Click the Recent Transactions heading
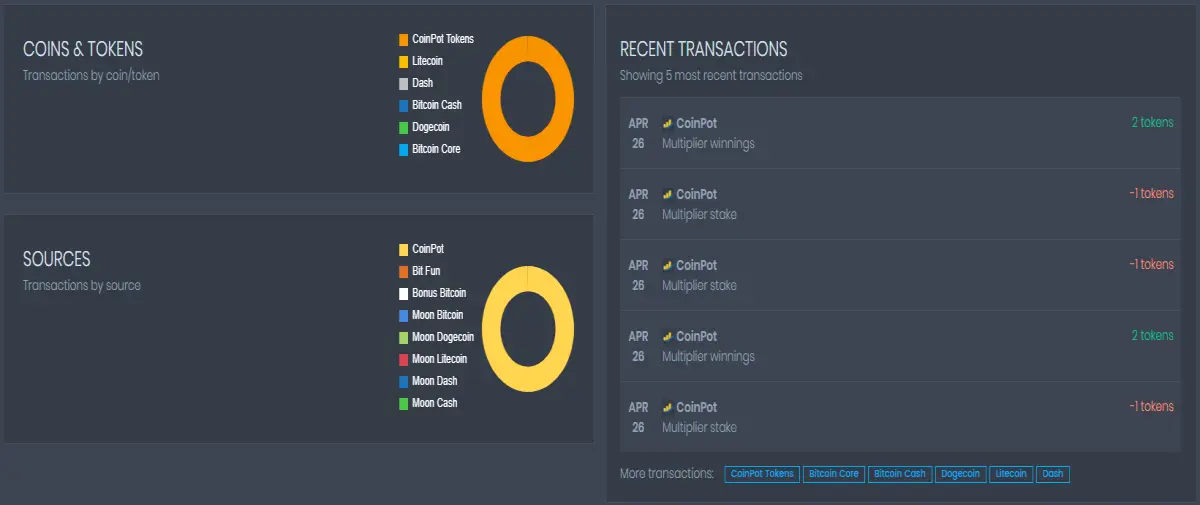The width and height of the screenshot is (1200, 505). (x=703, y=49)
